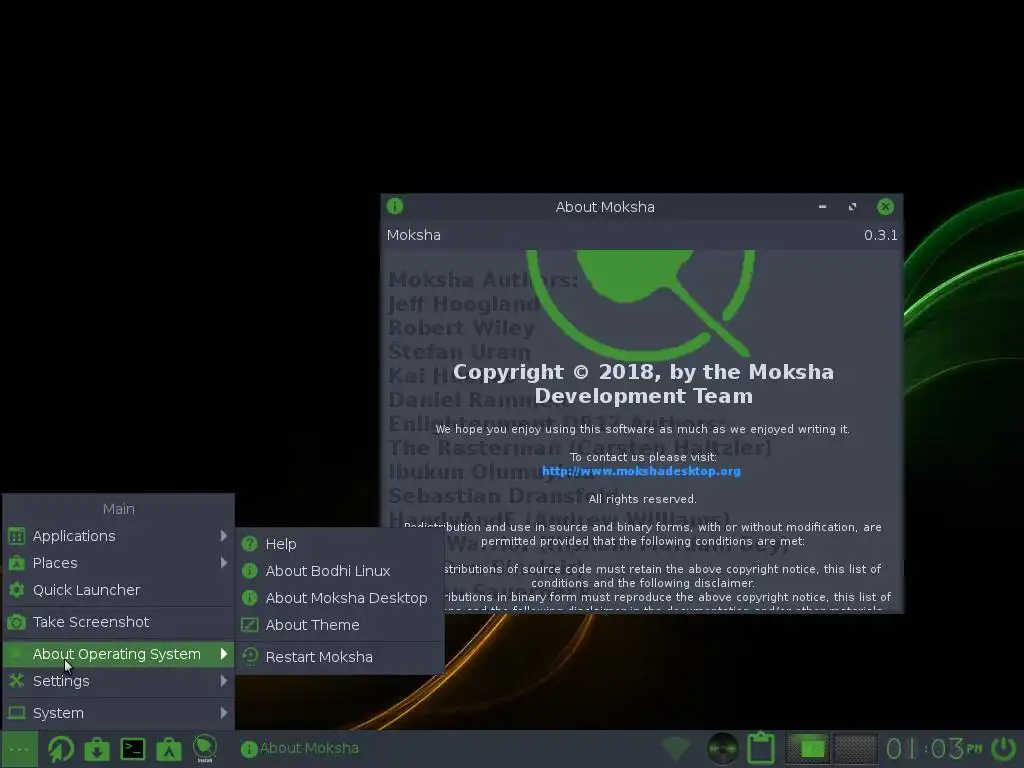
Task: Open the network wifi indicator
Action: coord(675,748)
